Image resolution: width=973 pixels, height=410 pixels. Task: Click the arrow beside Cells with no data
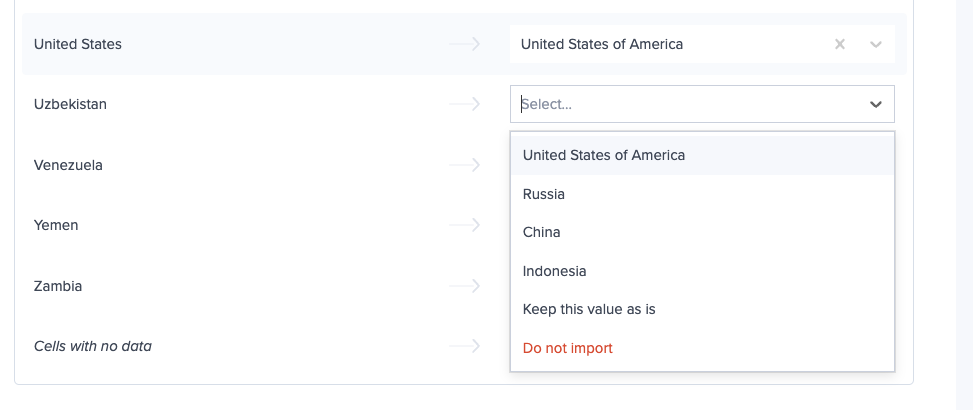point(464,346)
